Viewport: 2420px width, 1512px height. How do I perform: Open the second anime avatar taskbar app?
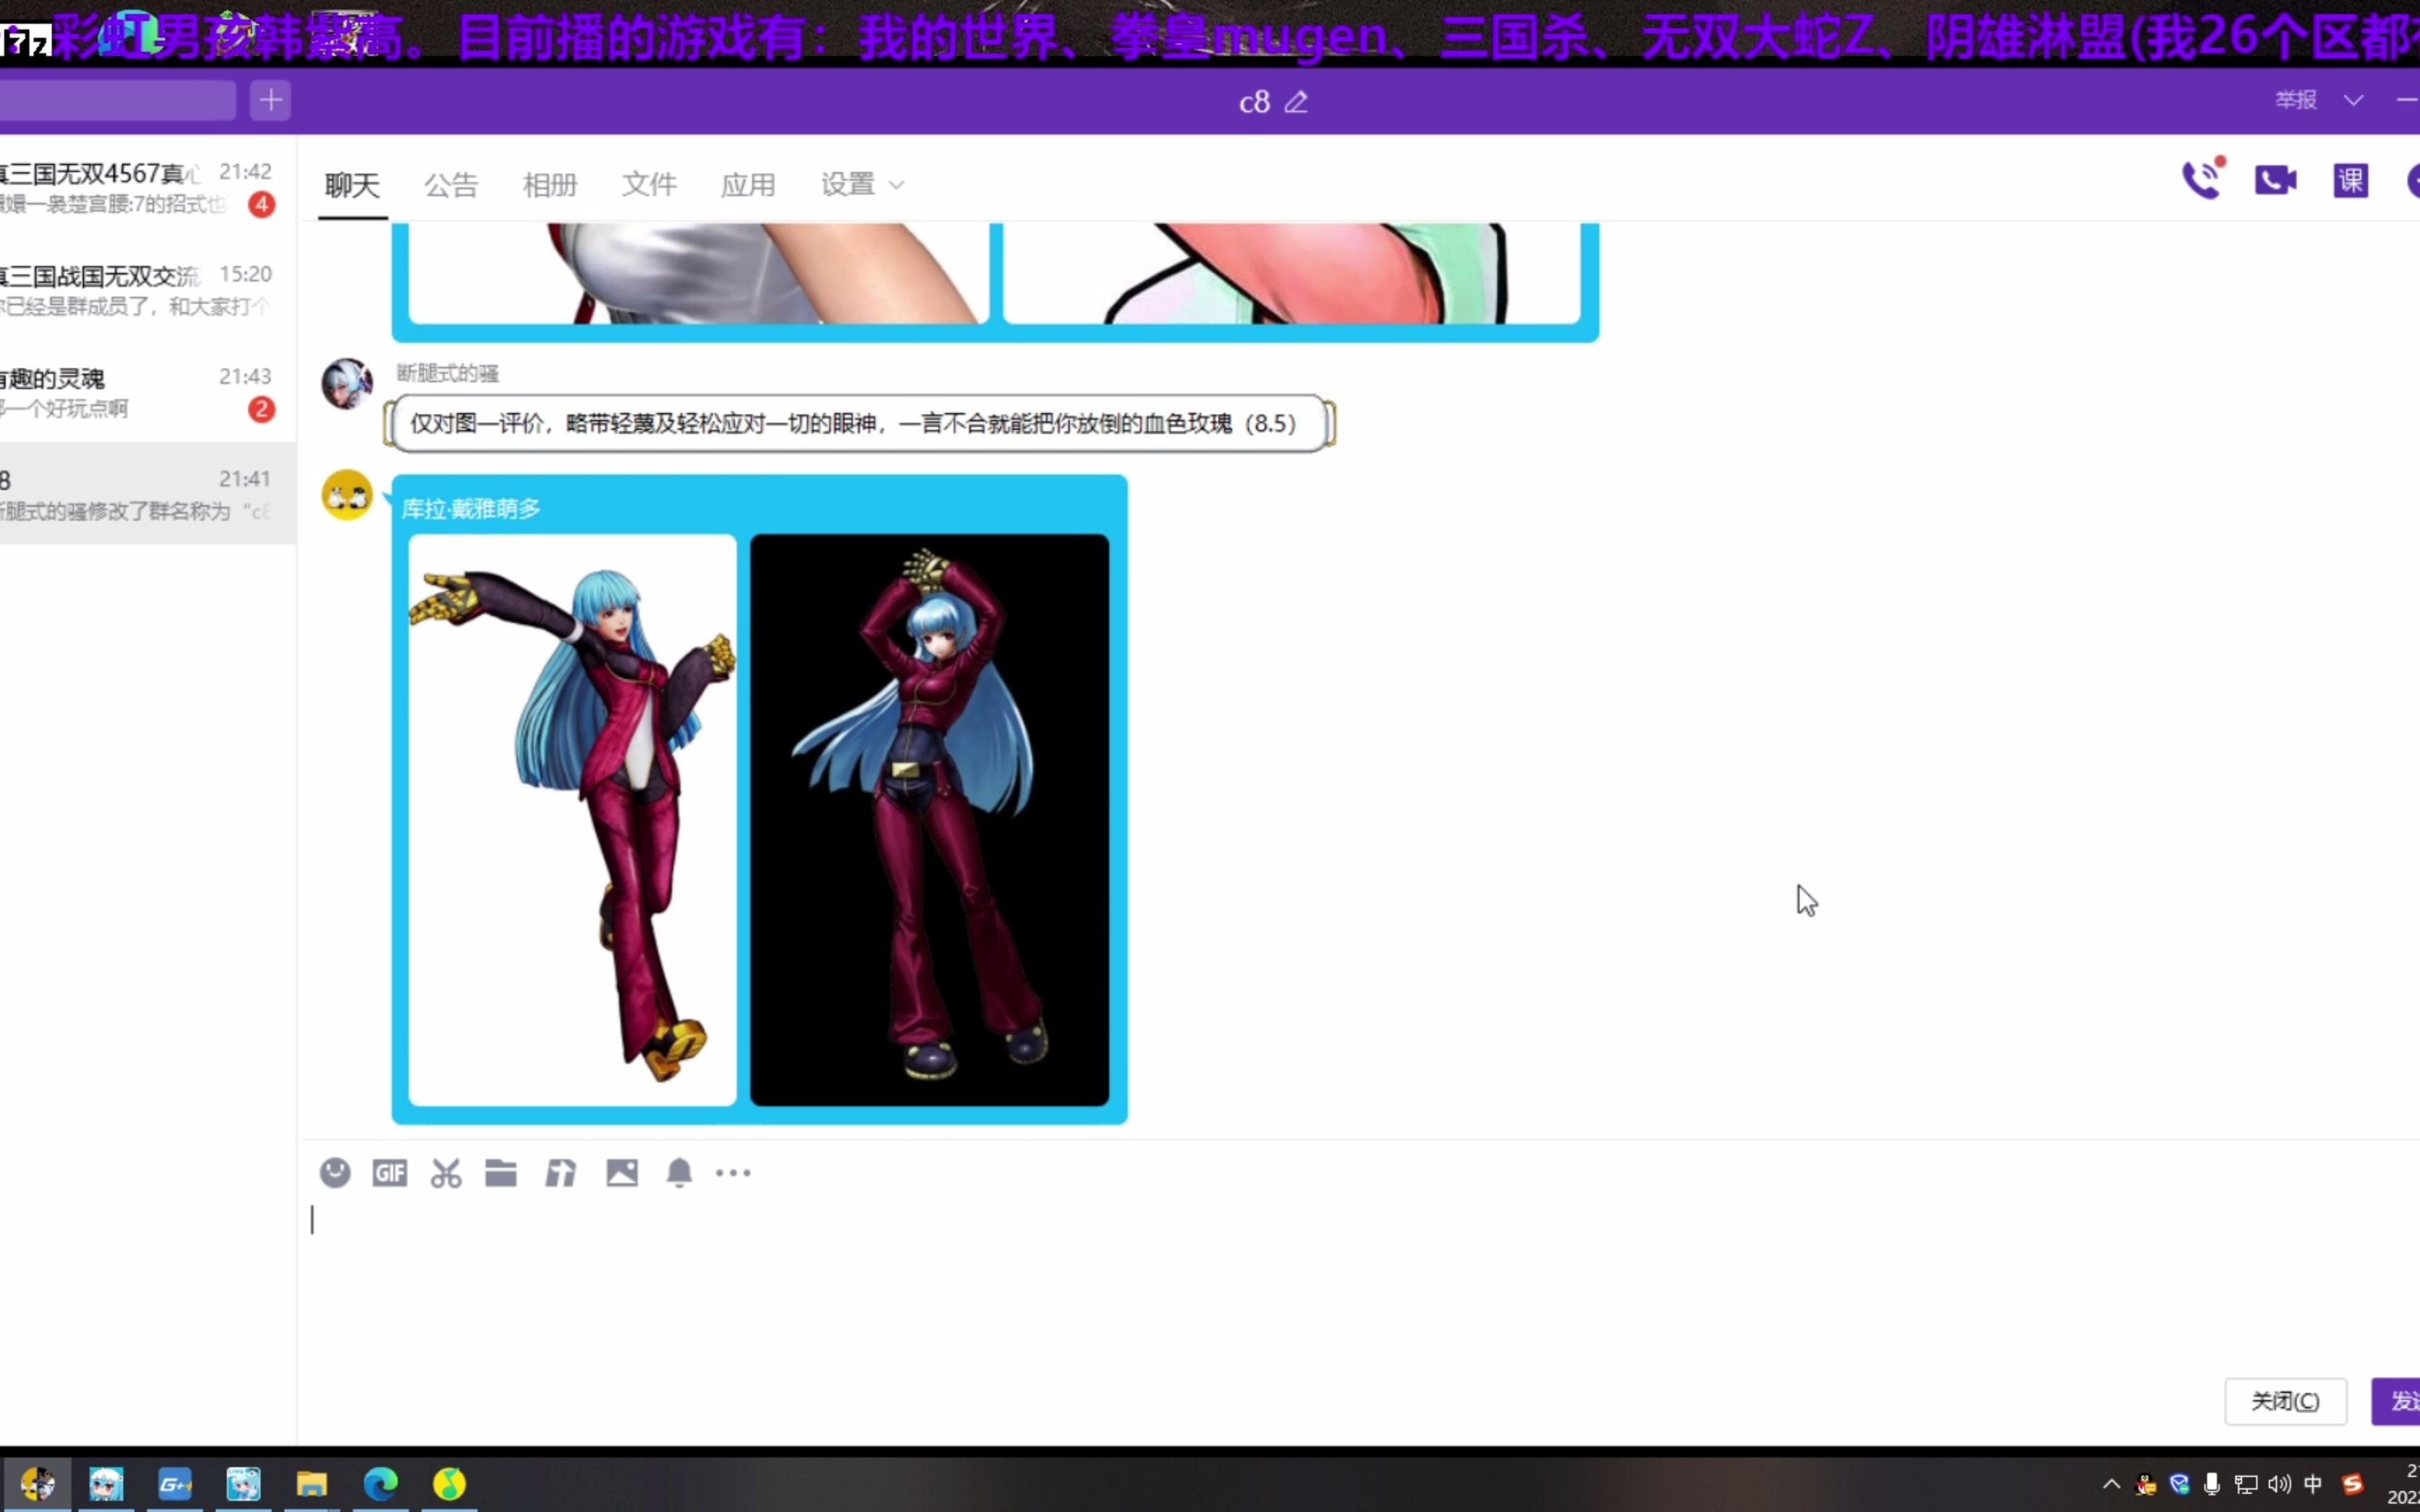point(243,1483)
